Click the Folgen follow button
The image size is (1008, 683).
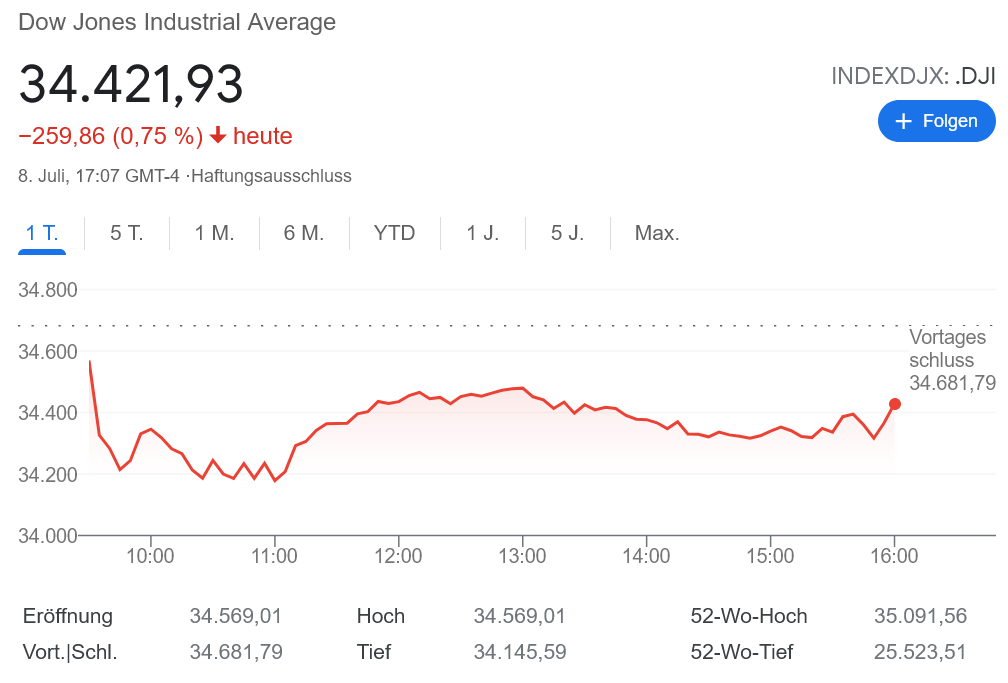(936, 121)
